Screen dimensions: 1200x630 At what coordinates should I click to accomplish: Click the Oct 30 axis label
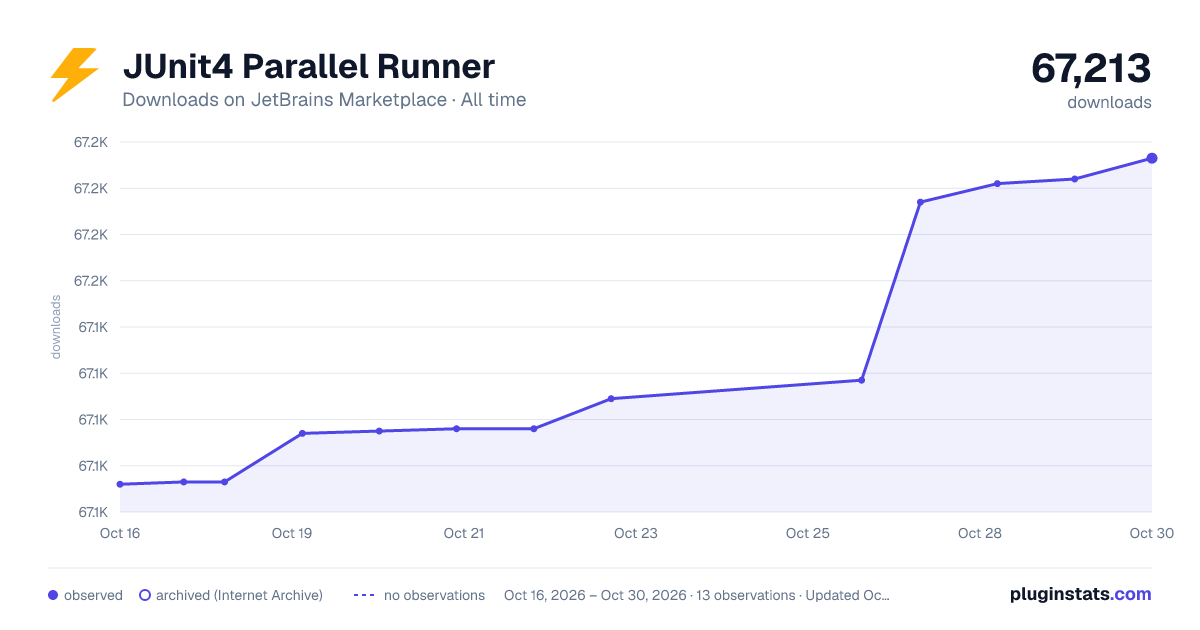pos(1151,533)
